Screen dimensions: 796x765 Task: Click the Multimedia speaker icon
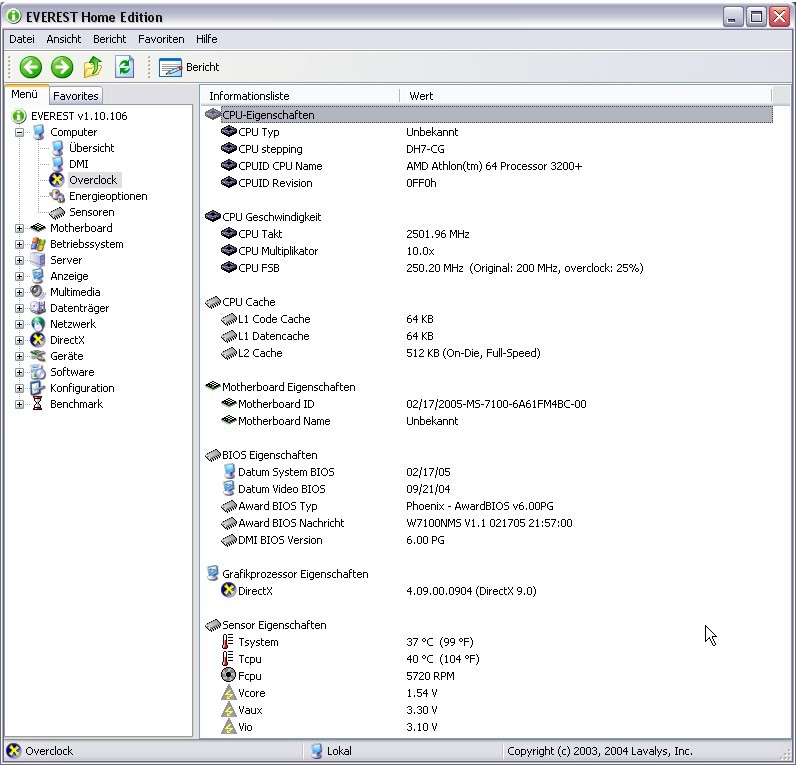[x=38, y=292]
